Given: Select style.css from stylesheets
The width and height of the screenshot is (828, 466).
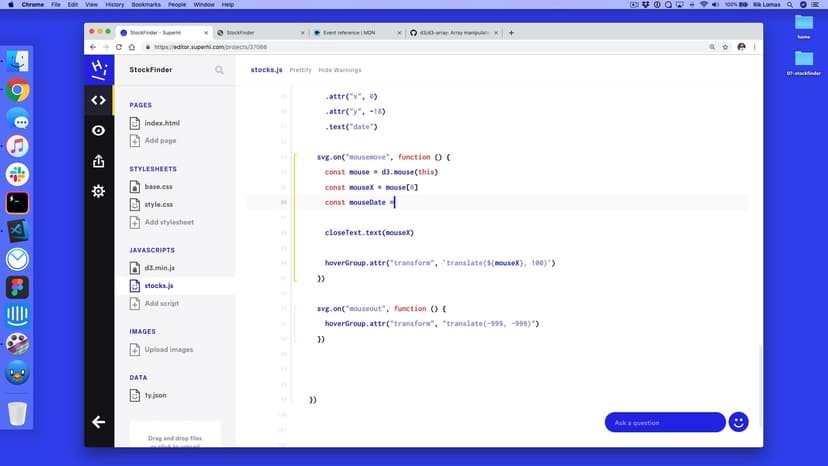Looking at the screenshot, I should click(158, 204).
